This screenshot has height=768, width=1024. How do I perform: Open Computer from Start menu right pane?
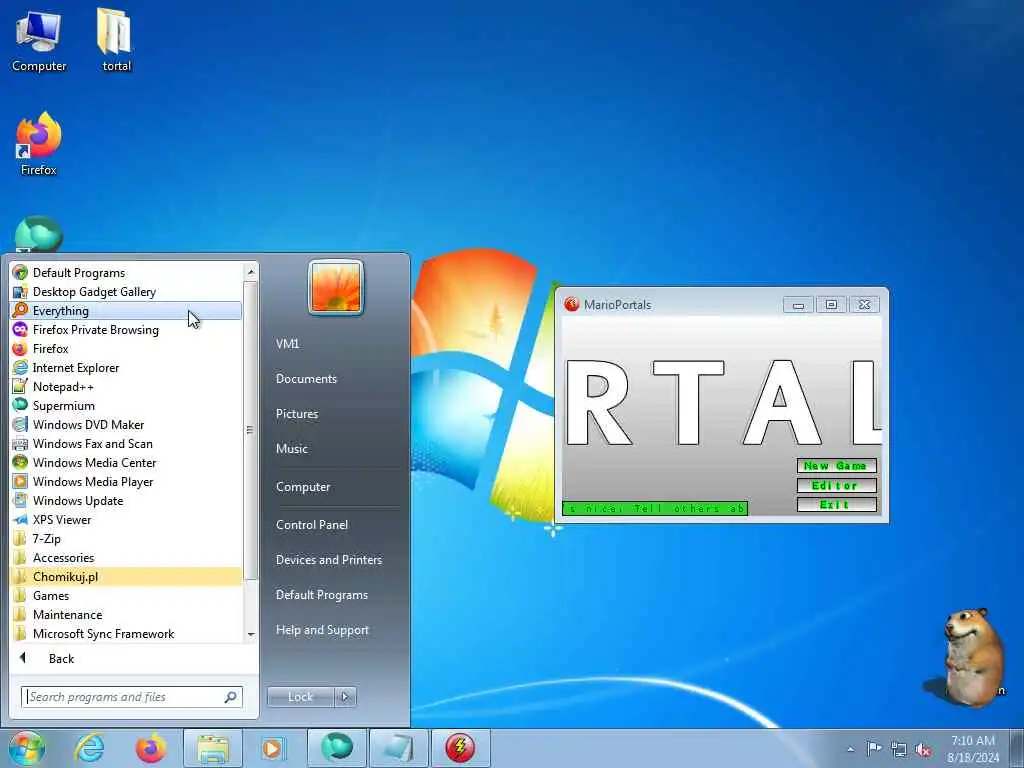[303, 487]
